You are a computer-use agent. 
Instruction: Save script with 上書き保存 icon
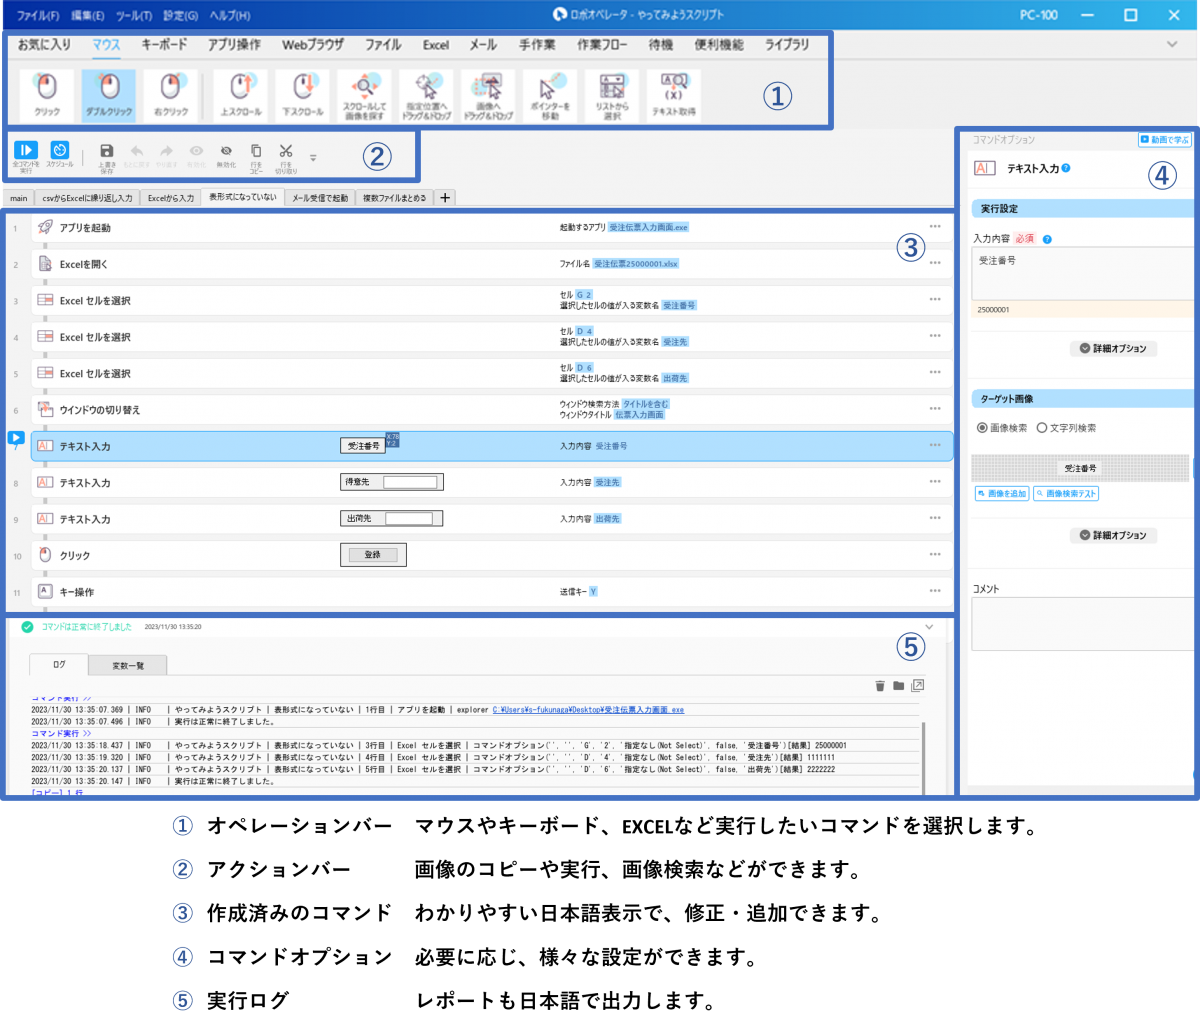pos(107,157)
